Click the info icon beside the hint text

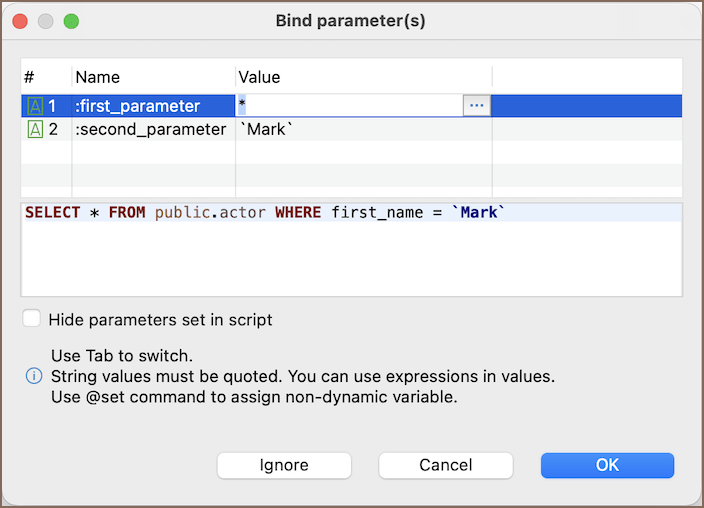pyautogui.click(x=34, y=376)
